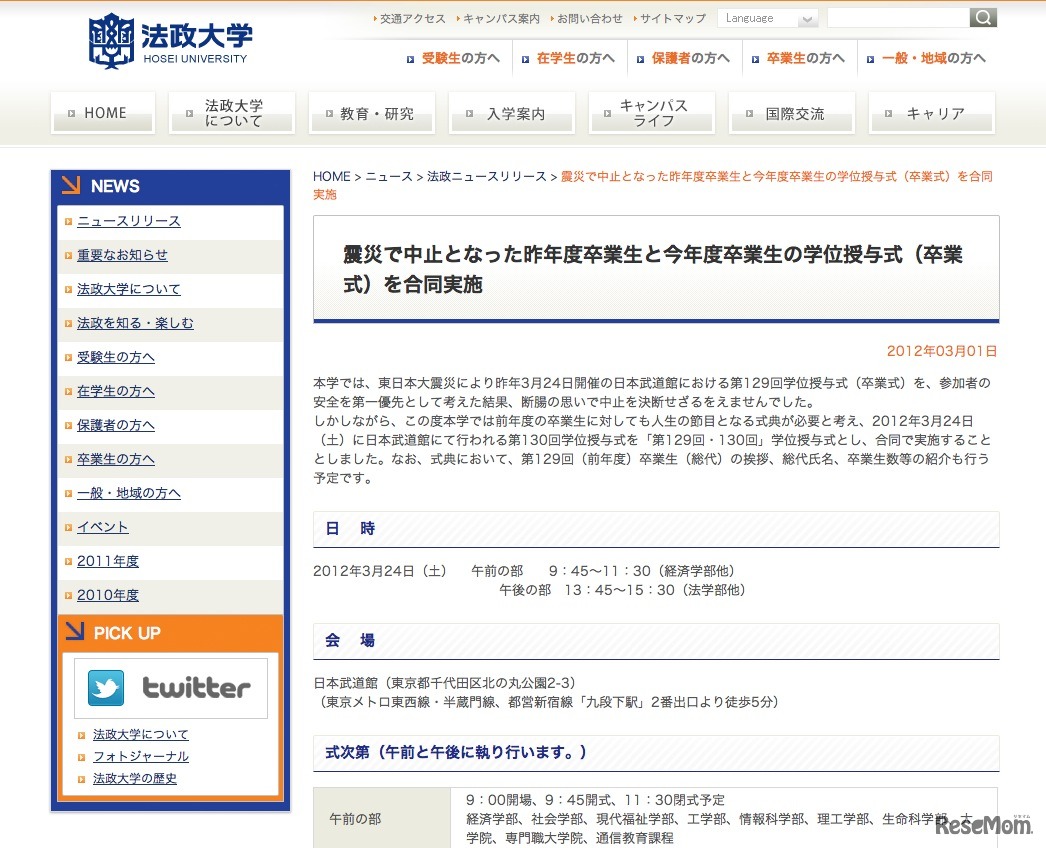The image size is (1046, 848).
Task: Switch to the 入学案内 tab
Action: 511,113
